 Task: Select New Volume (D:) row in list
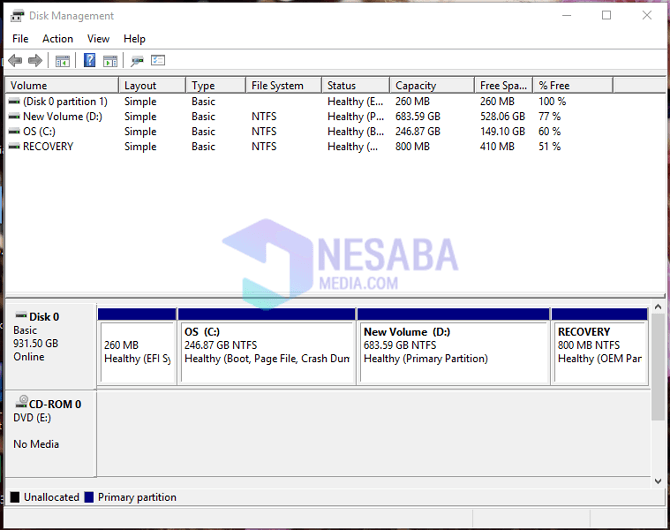[x=62, y=116]
